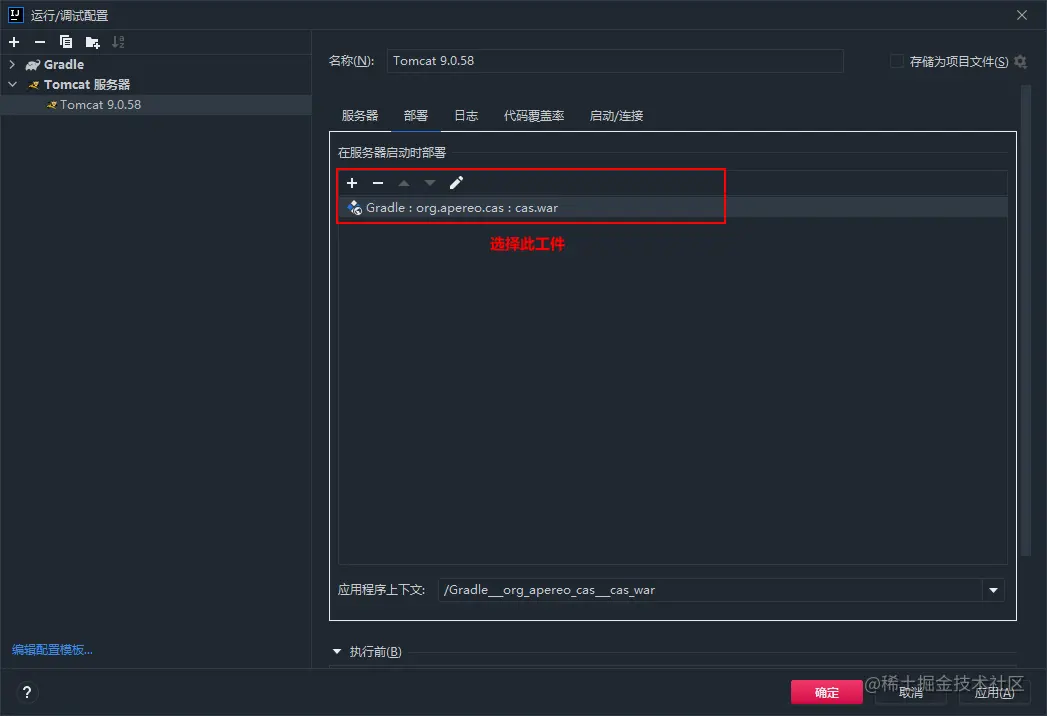Copy the configuration with duplicate icon
This screenshot has height=716, width=1047.
[x=65, y=42]
